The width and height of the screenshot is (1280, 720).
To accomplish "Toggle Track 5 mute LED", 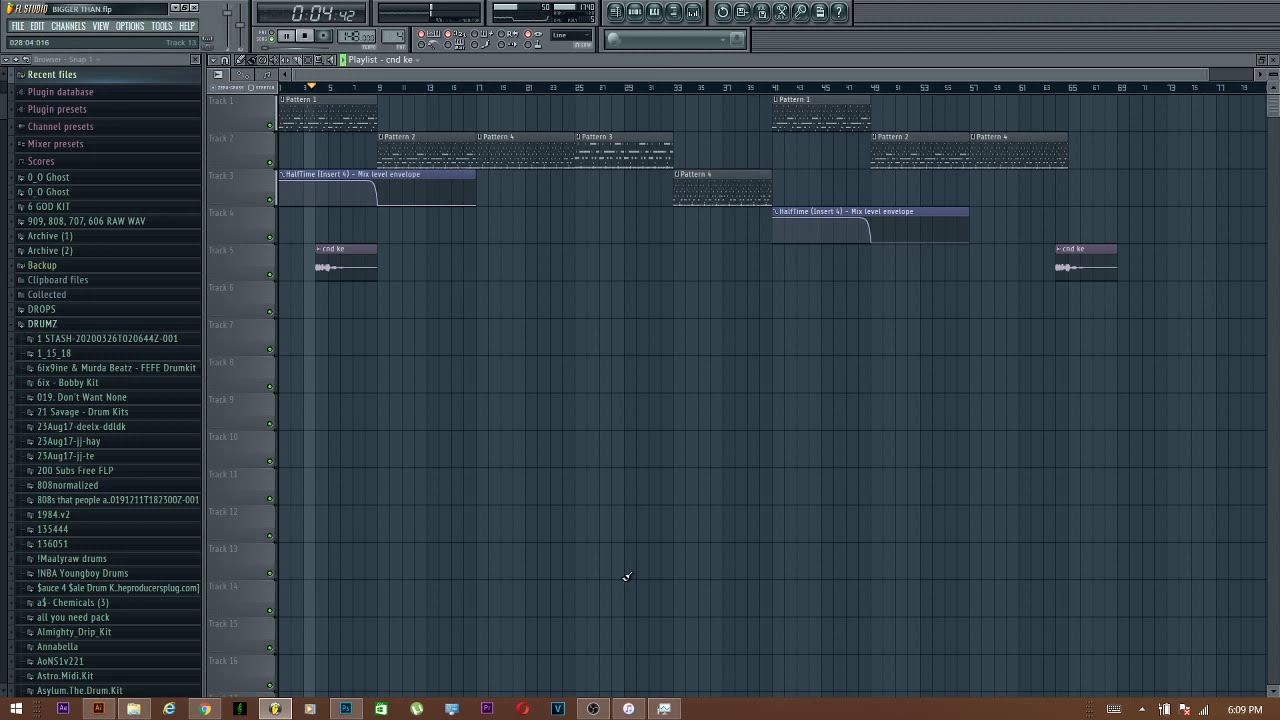I will coord(270,274).
